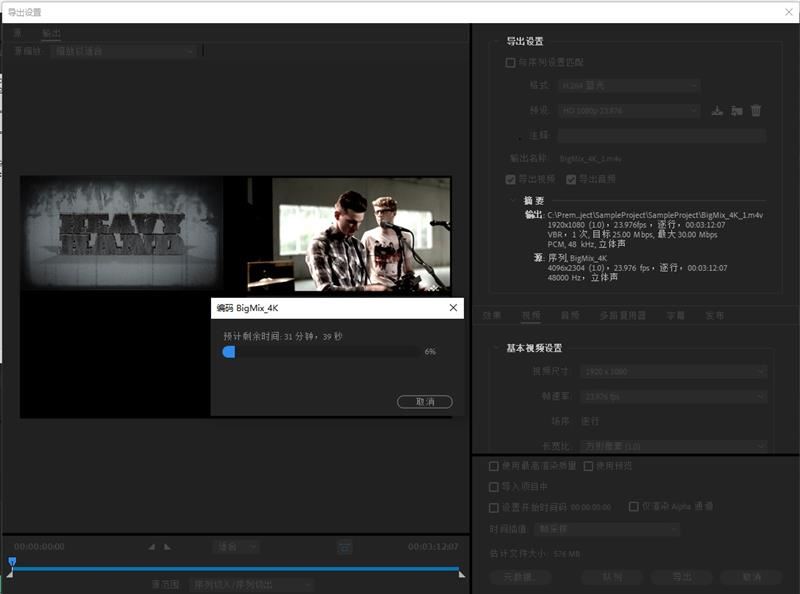The image size is (800, 594).
Task: Open the 音频 tab
Action: [570, 316]
